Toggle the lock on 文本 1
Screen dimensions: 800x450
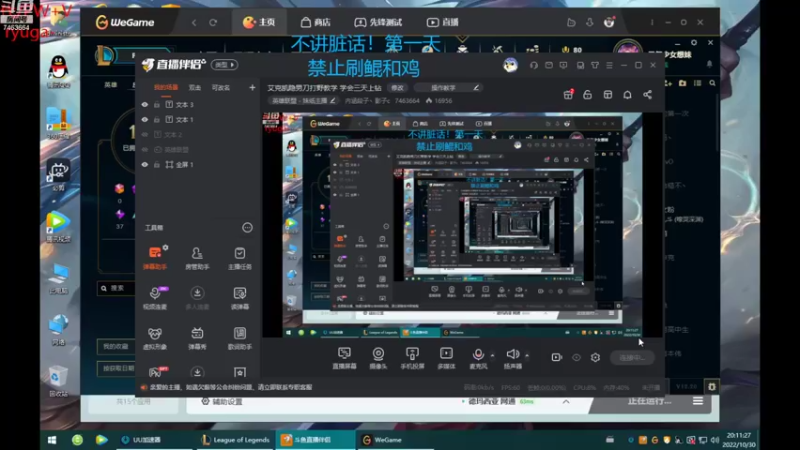coord(157,119)
